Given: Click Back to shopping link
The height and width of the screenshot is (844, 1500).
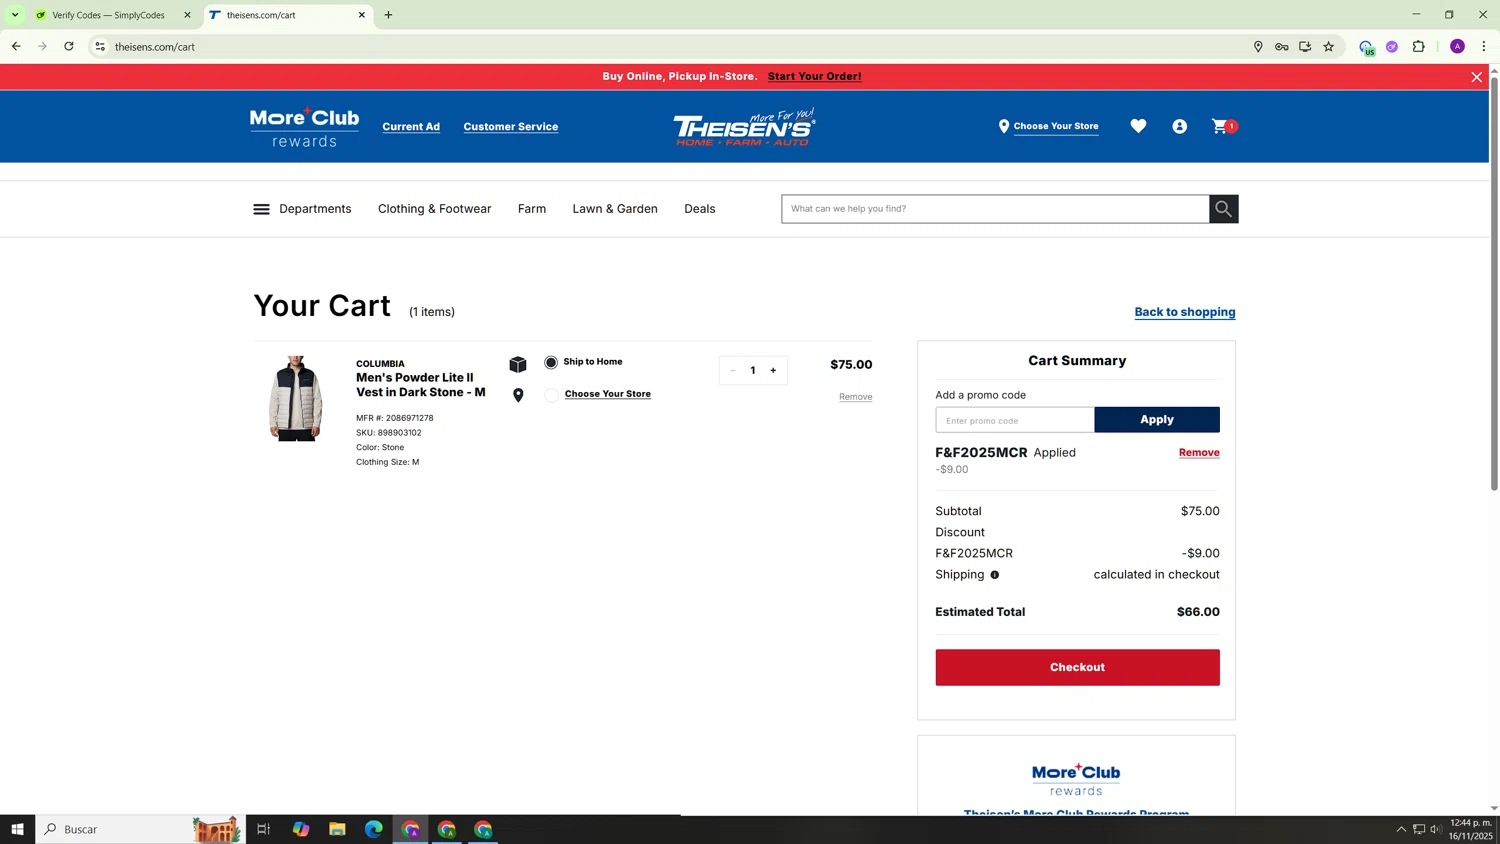Looking at the screenshot, I should (1185, 312).
